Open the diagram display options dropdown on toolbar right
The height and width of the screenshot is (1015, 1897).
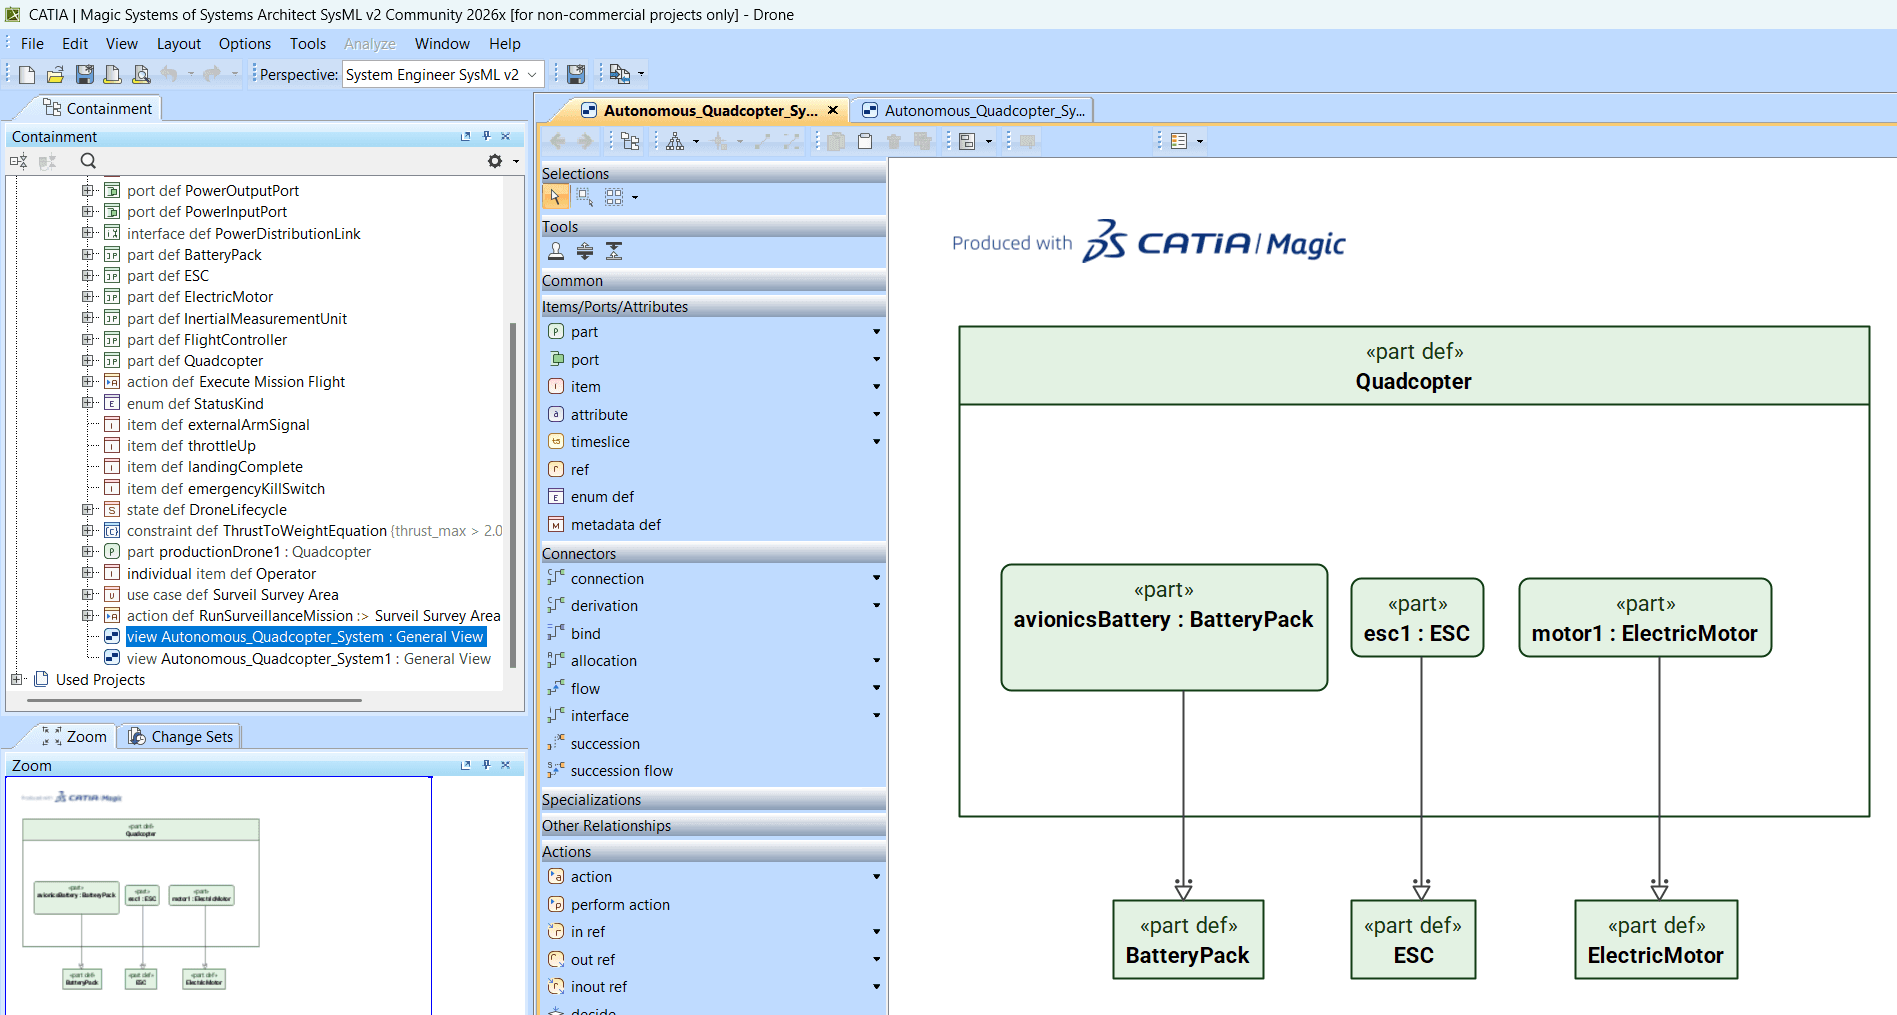(1200, 141)
